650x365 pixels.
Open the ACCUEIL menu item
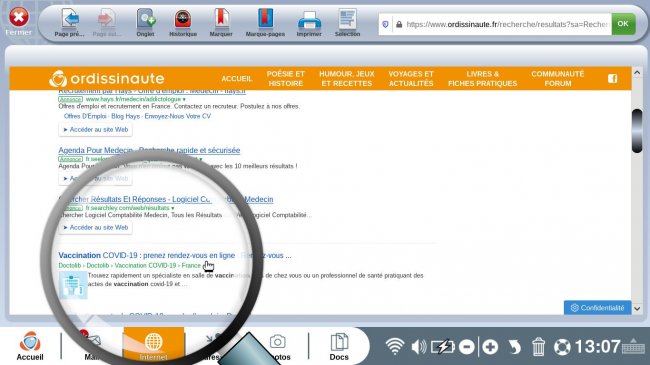pyautogui.click(x=237, y=79)
